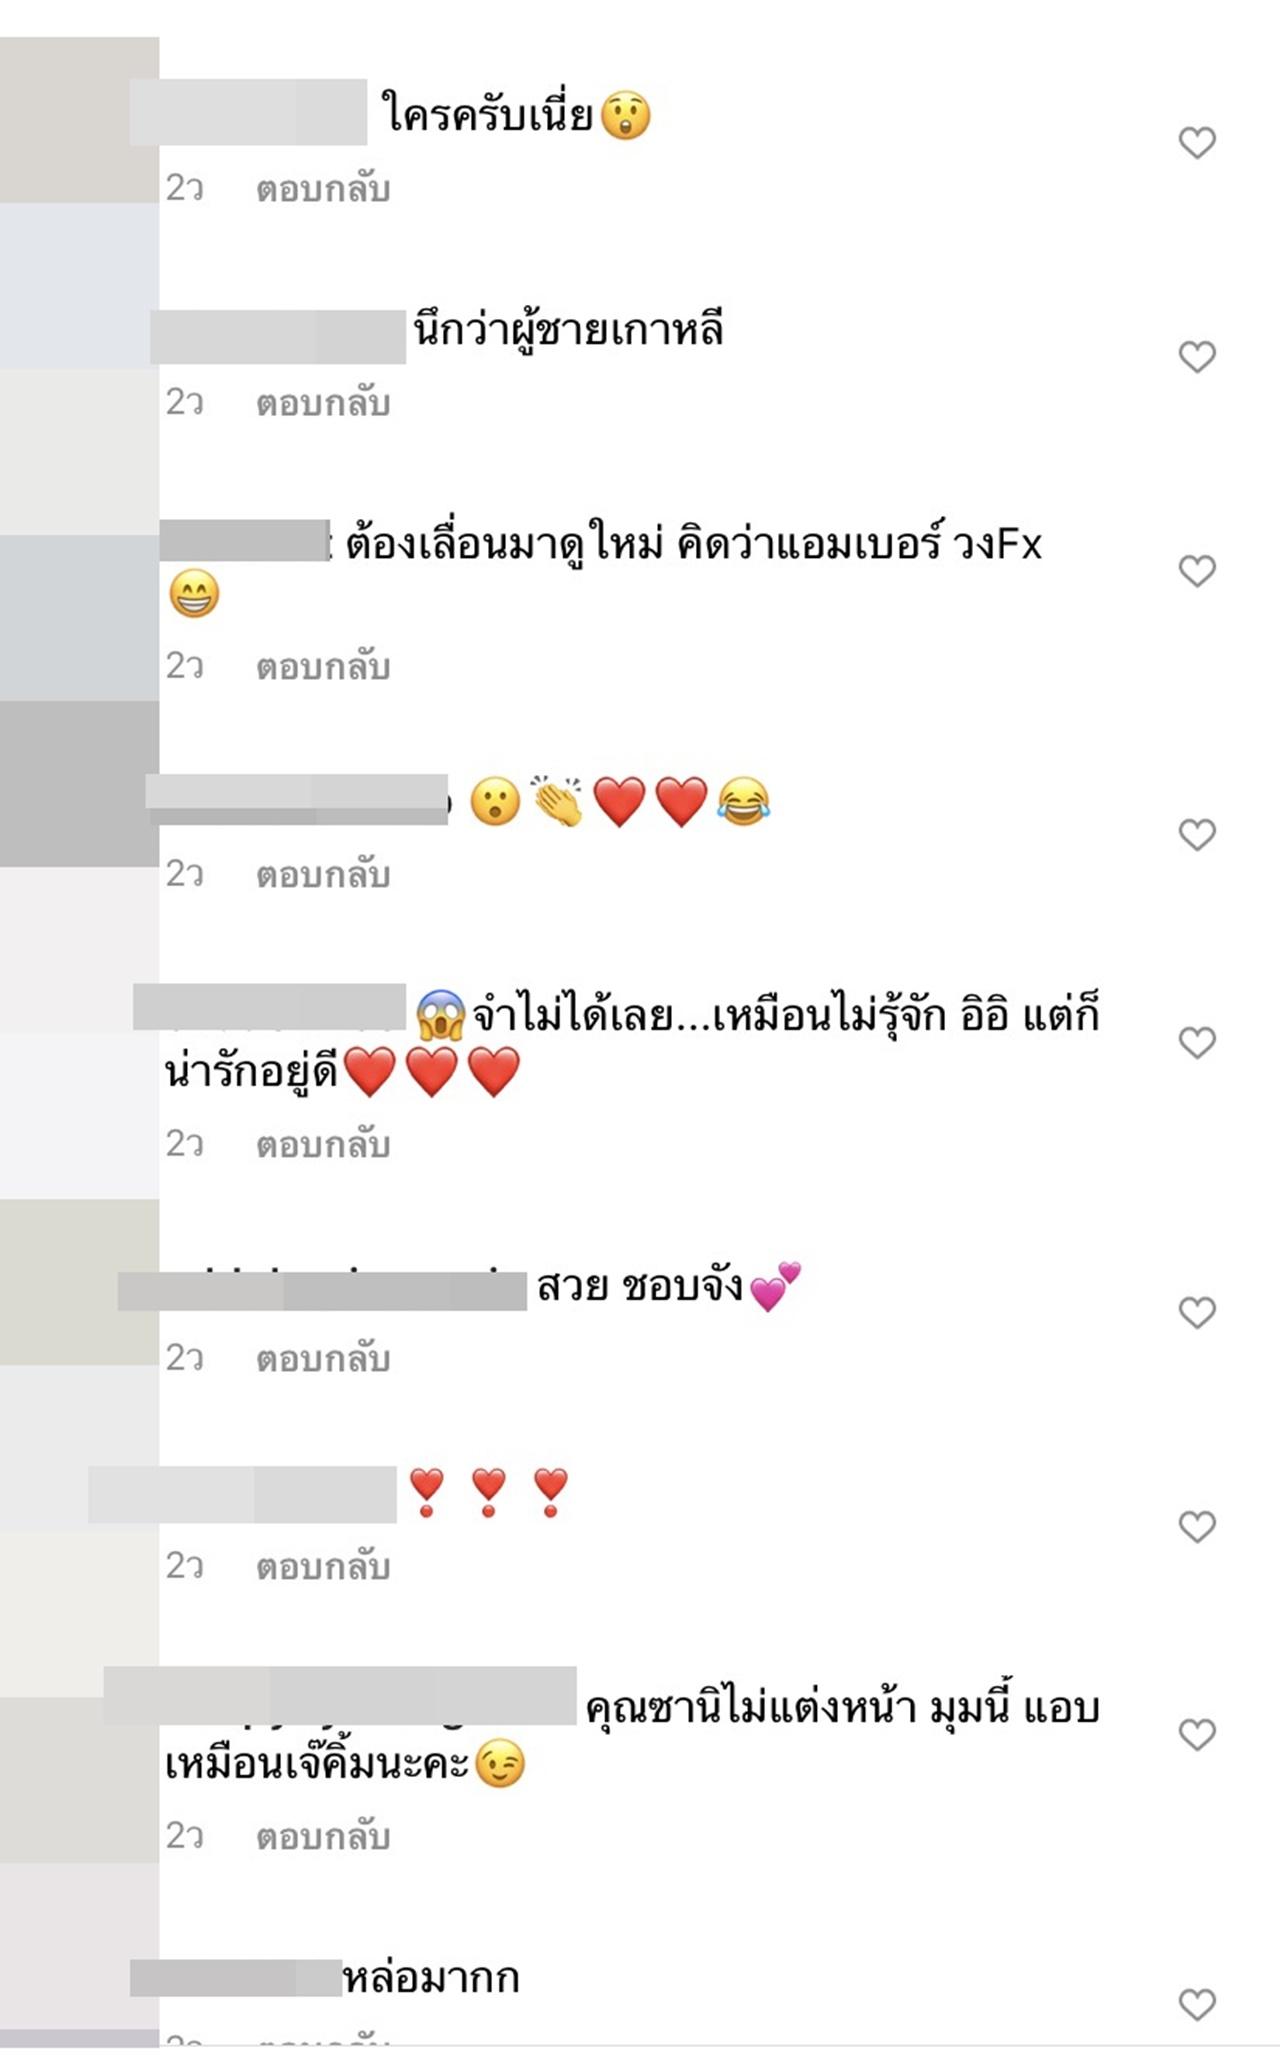
Task: Tap ตอบกลับ under 'นึกว่าผู้ชายเกาหลี'
Action: click(323, 403)
